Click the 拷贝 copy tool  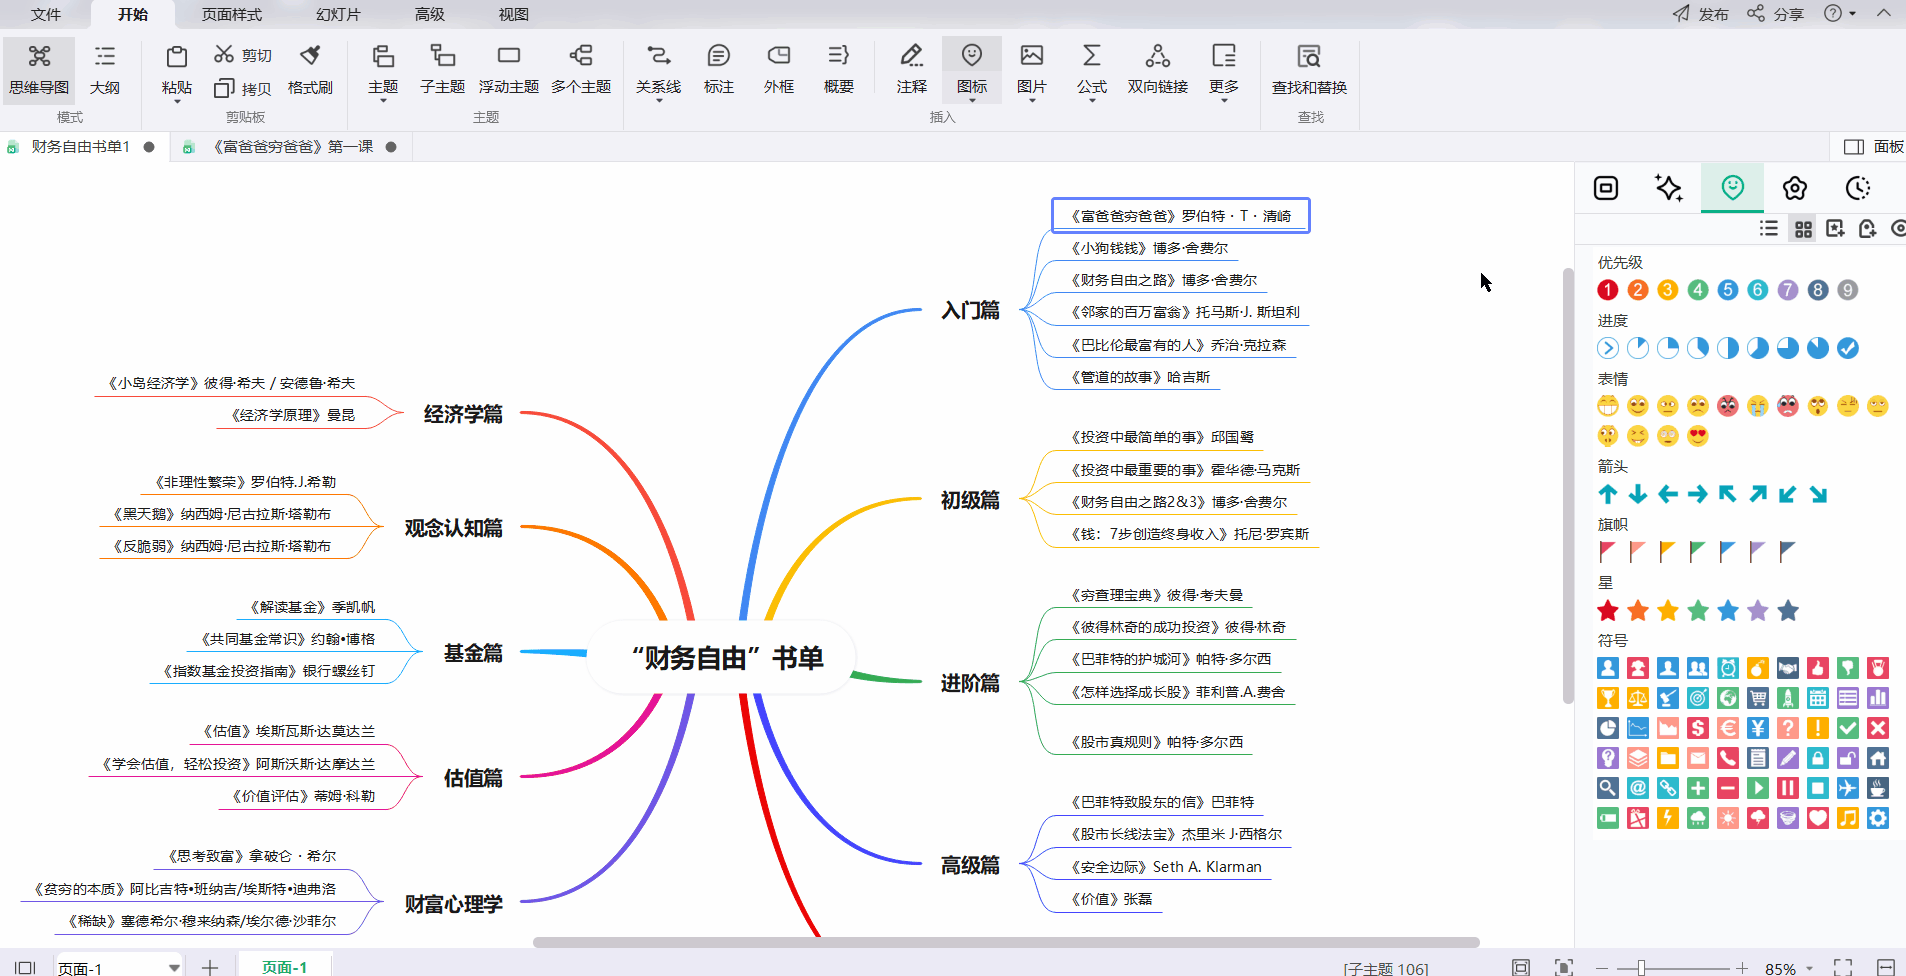point(243,88)
